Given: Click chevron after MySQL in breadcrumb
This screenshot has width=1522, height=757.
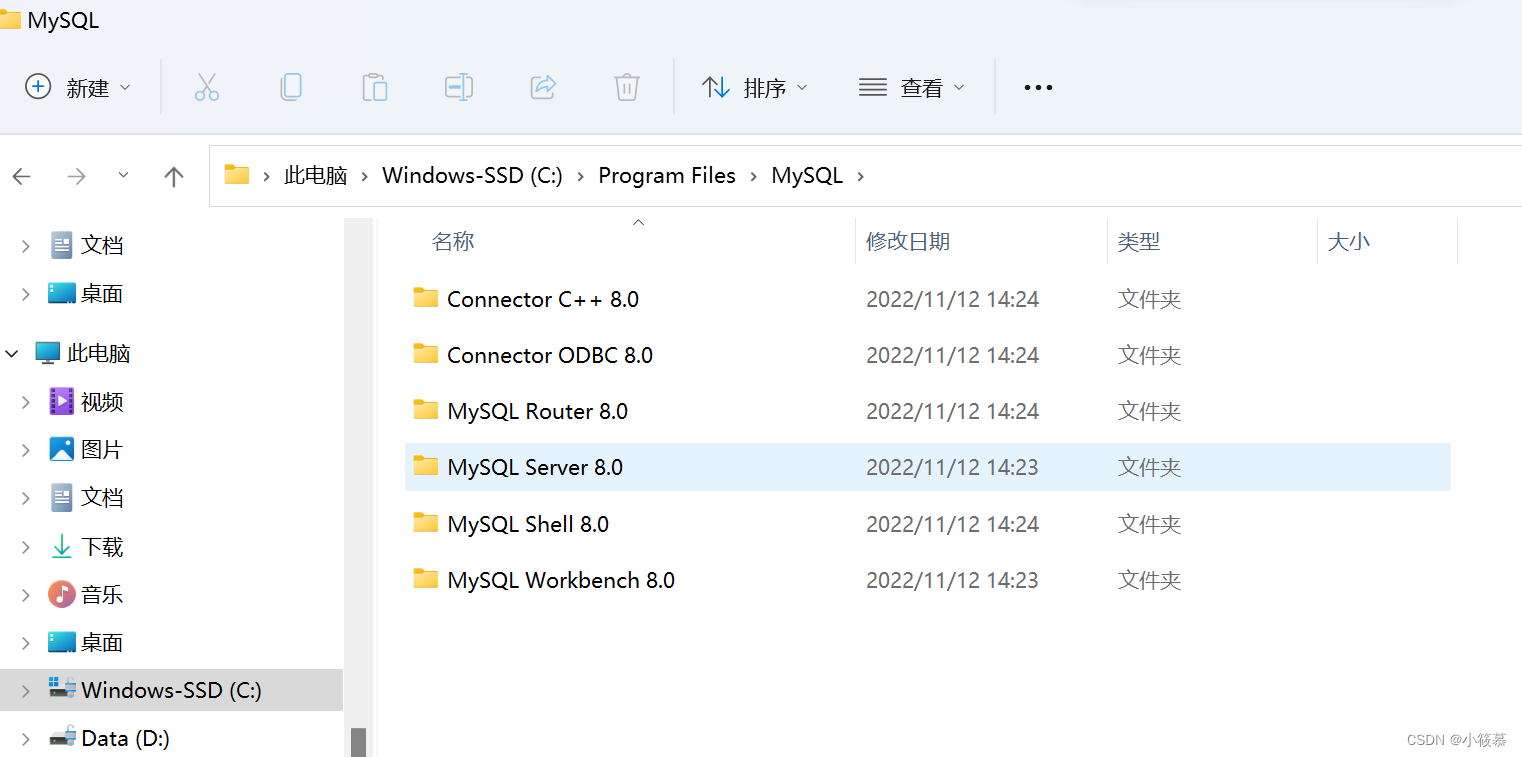Looking at the screenshot, I should [x=860, y=176].
